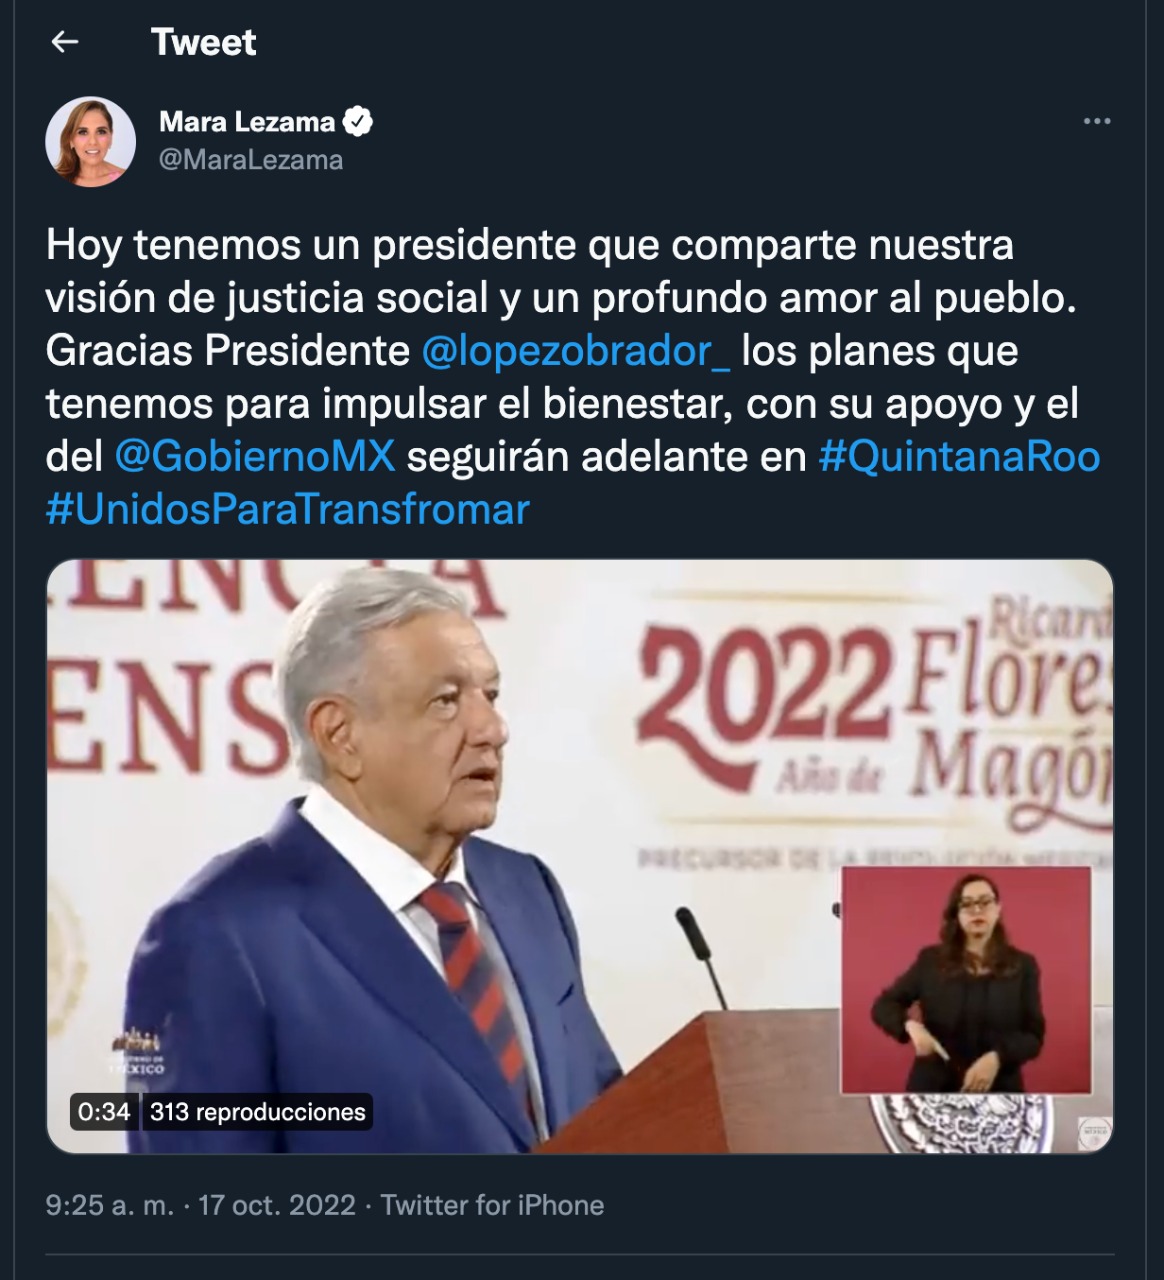This screenshot has width=1164, height=1280.
Task: Open the @lopezobrador_ mention
Action: click(x=576, y=351)
